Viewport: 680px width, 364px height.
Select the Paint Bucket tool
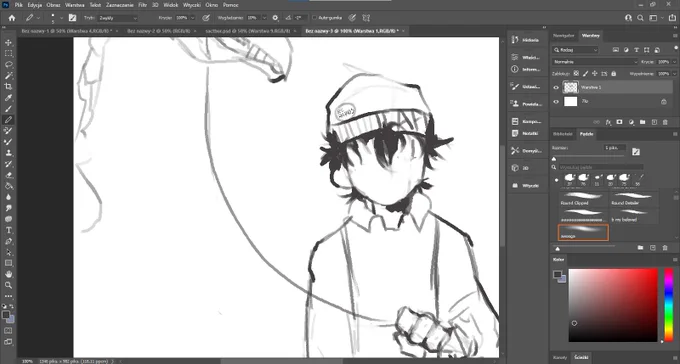[x=8, y=186]
